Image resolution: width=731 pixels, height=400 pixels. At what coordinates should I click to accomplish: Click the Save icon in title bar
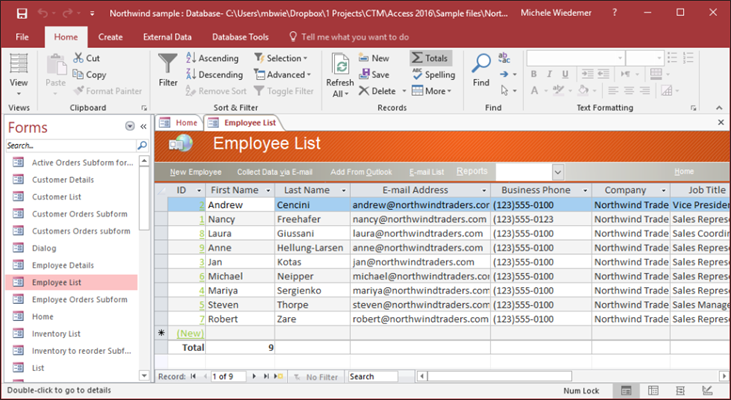[21, 13]
